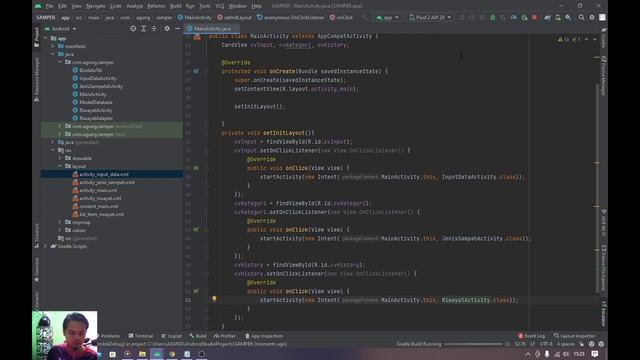Open MainActivity class in project tree
The height and width of the screenshot is (360, 640).
pos(93,94)
